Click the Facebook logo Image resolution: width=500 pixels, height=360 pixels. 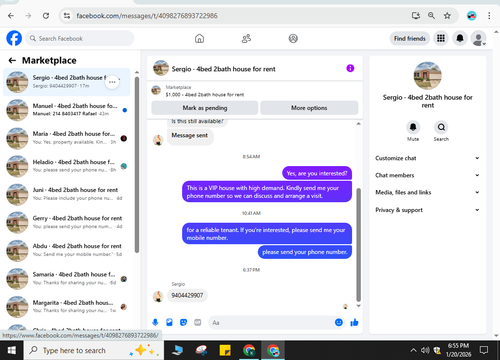14,38
